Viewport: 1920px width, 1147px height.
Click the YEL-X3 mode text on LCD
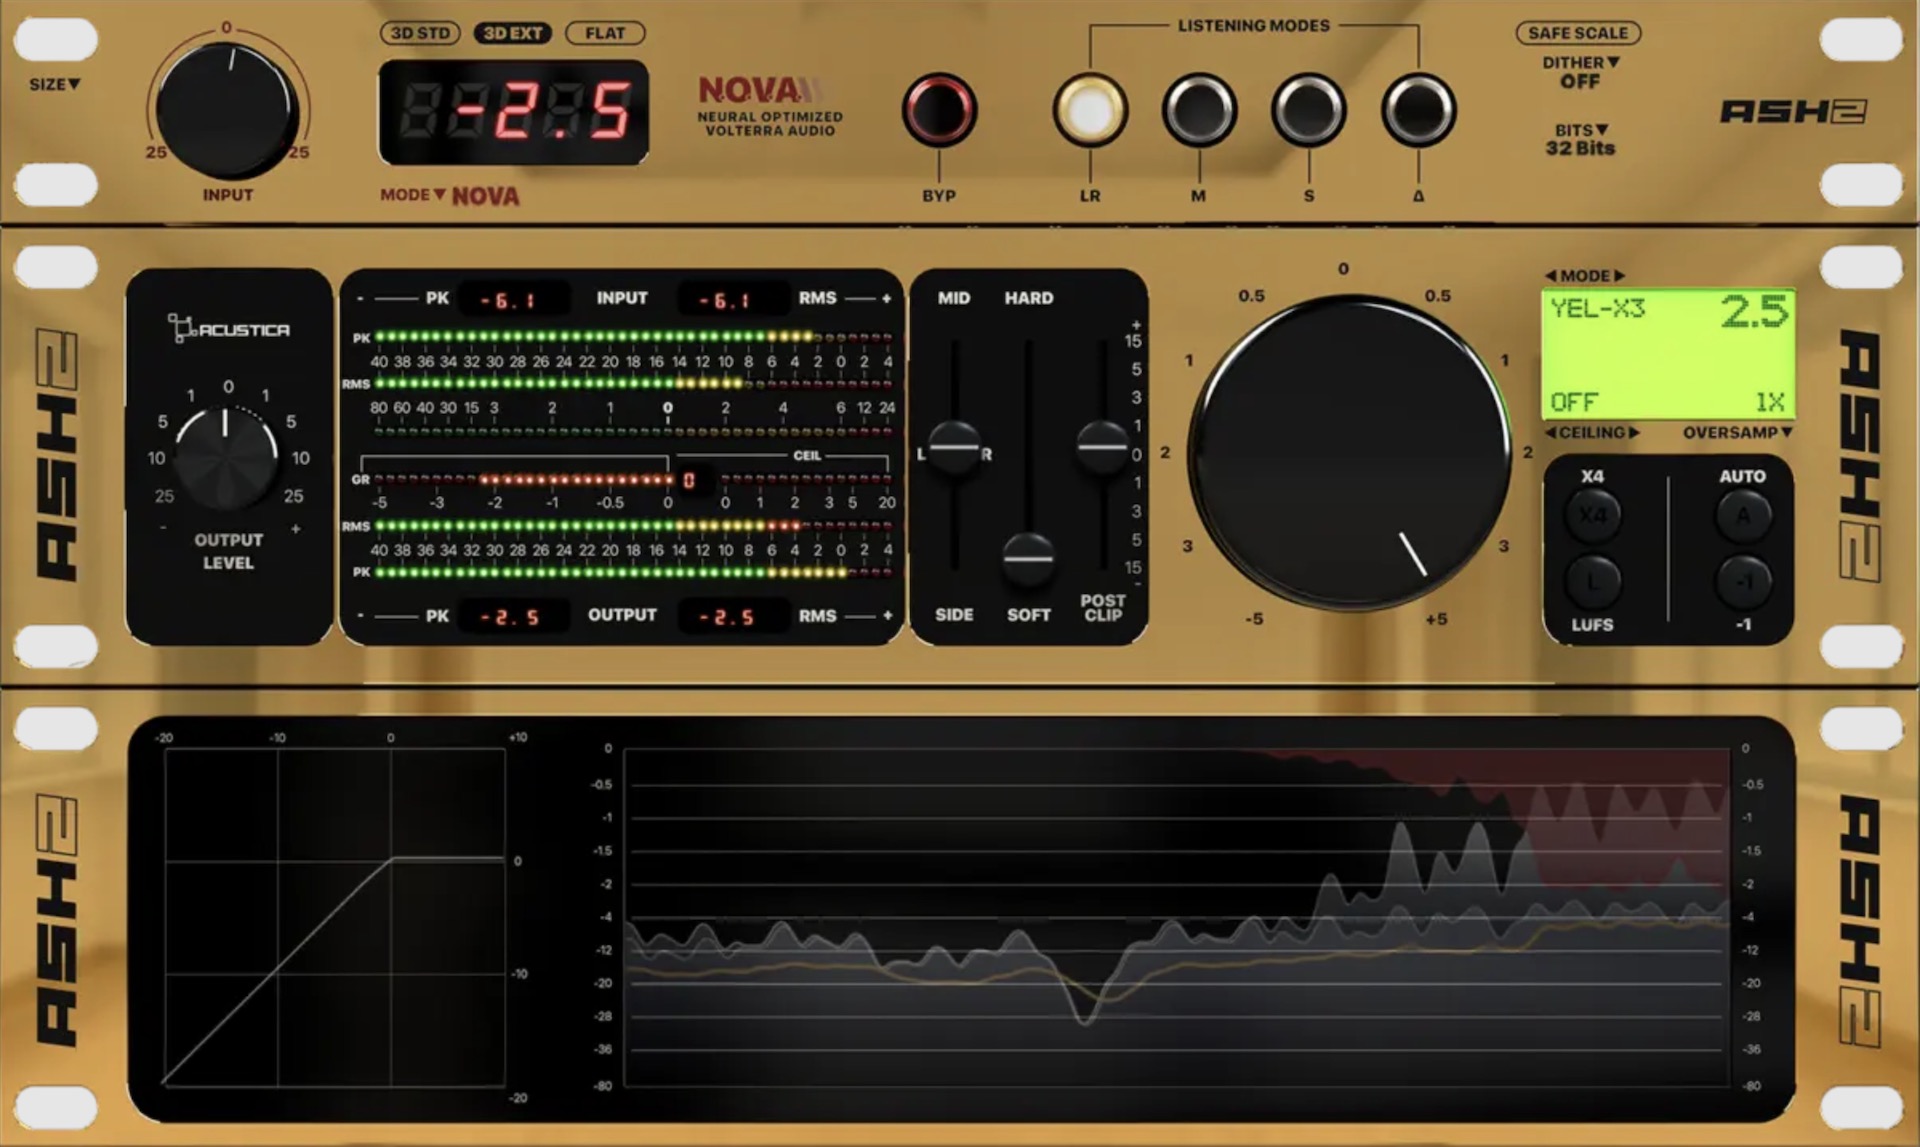tap(1597, 309)
